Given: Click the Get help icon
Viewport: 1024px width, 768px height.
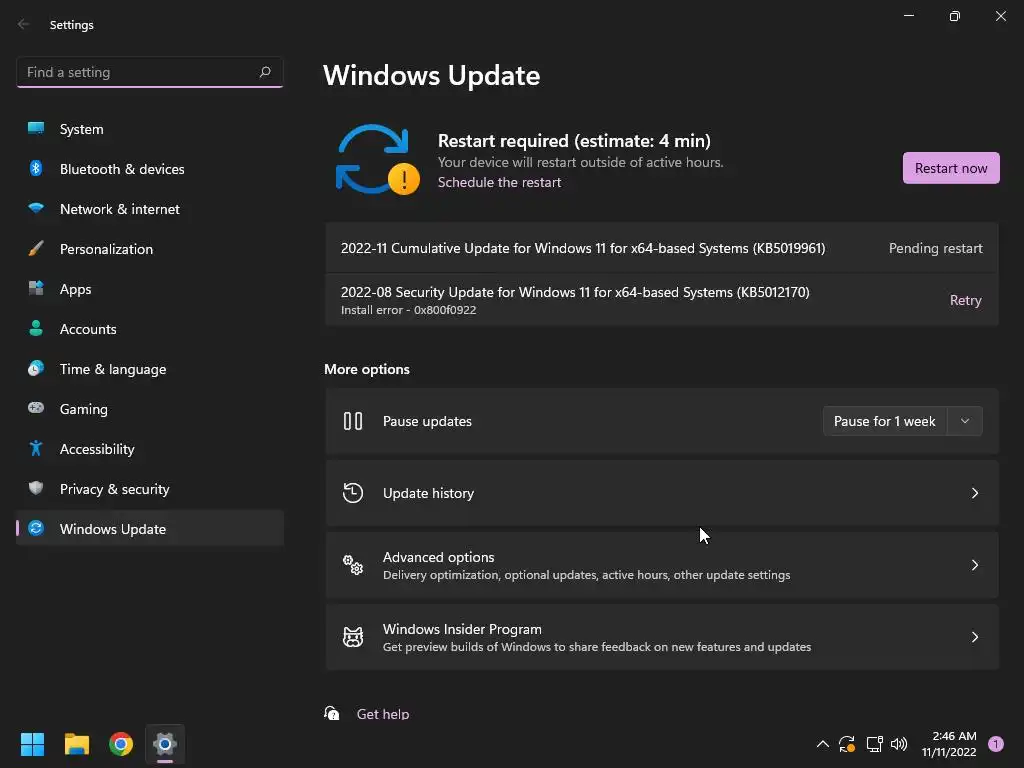Looking at the screenshot, I should pyautogui.click(x=332, y=713).
